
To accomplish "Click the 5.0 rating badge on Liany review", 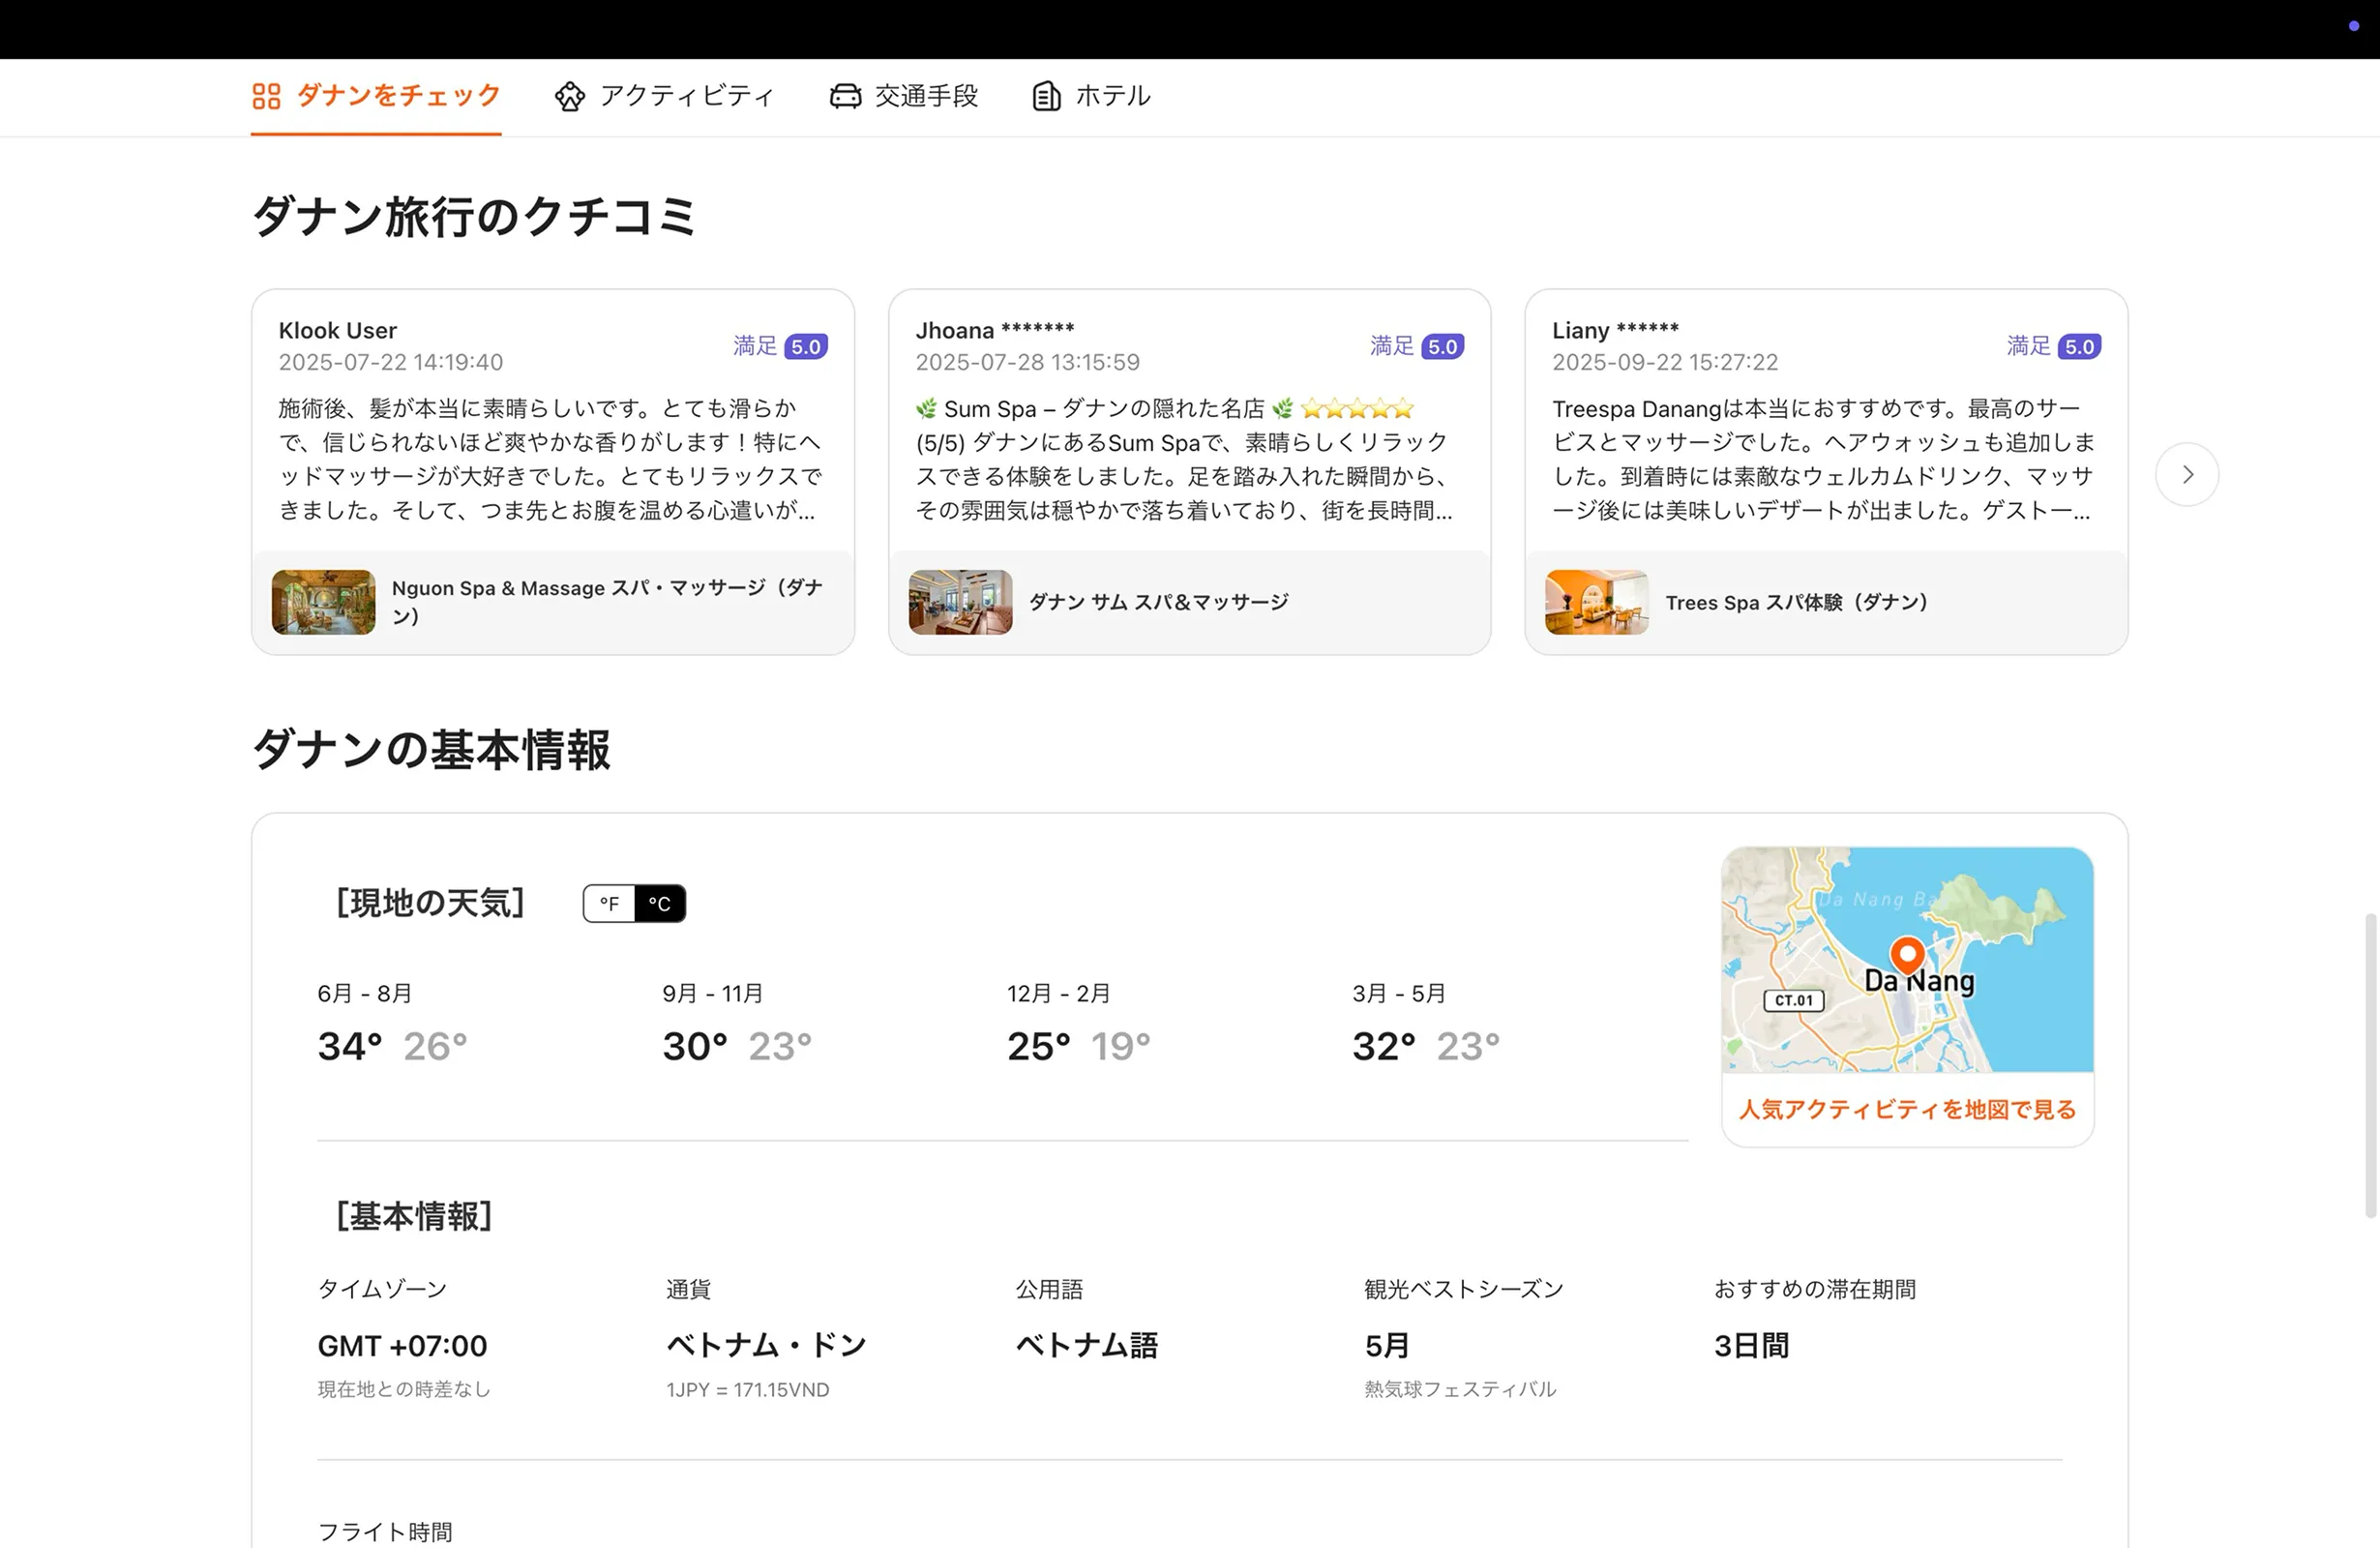I will 2079,346.
